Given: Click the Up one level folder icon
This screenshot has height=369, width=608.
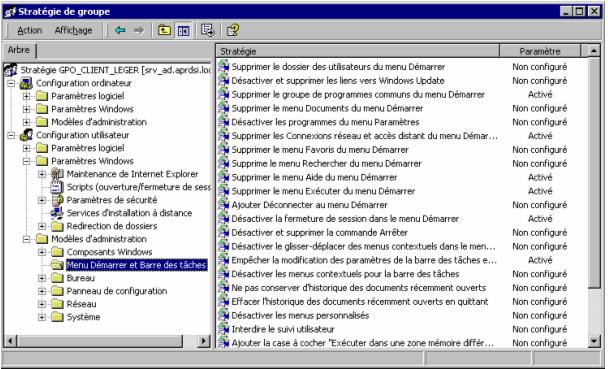Looking at the screenshot, I should [164, 30].
